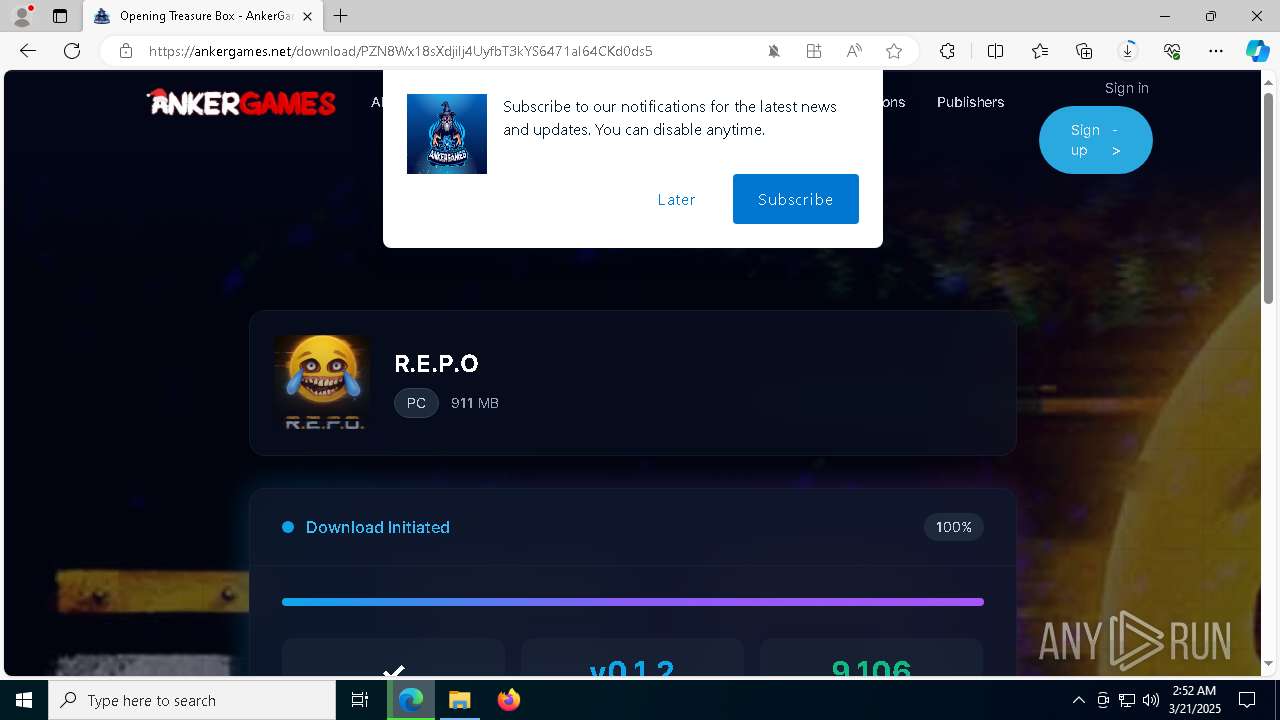Add this page to favorites star
Screen dimensions: 1280x720
pyautogui.click(x=894, y=51)
